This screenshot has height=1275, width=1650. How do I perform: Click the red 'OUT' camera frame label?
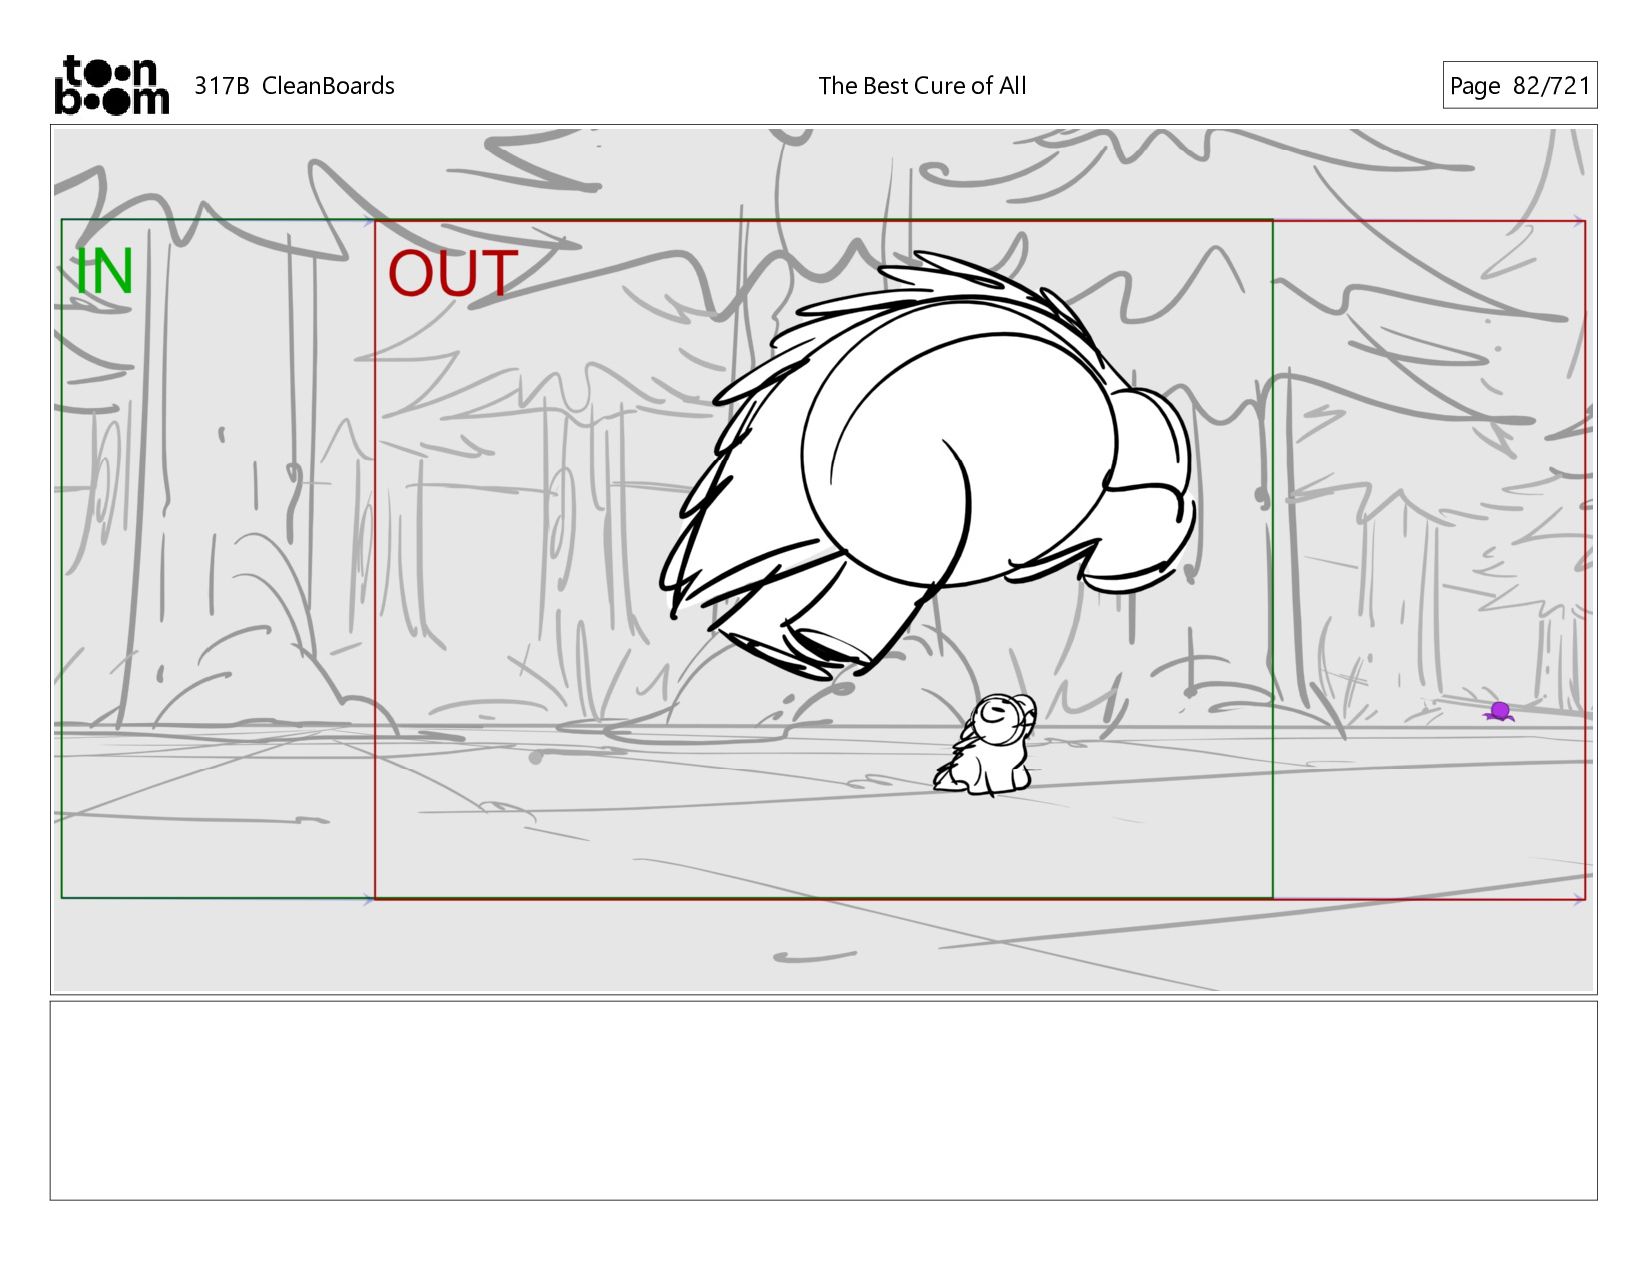pyautogui.click(x=453, y=273)
